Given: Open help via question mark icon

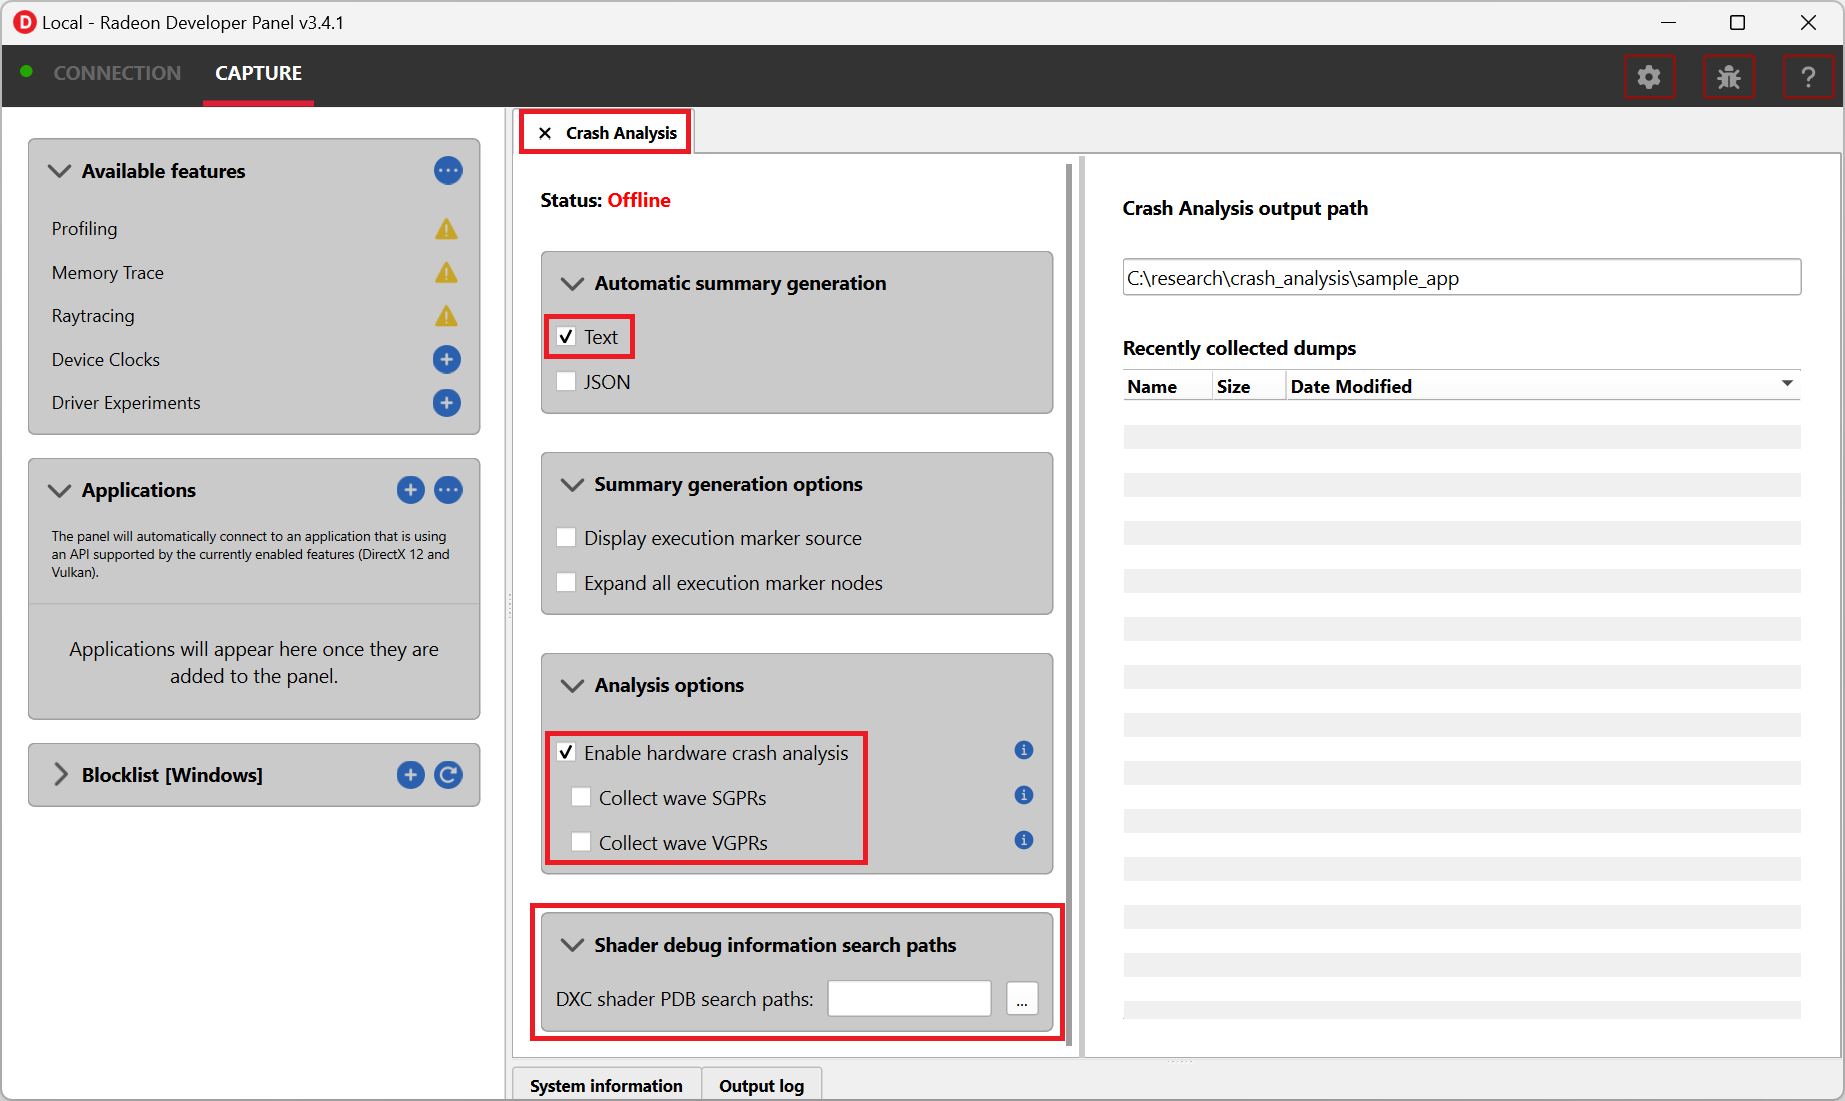Looking at the screenshot, I should click(1807, 77).
